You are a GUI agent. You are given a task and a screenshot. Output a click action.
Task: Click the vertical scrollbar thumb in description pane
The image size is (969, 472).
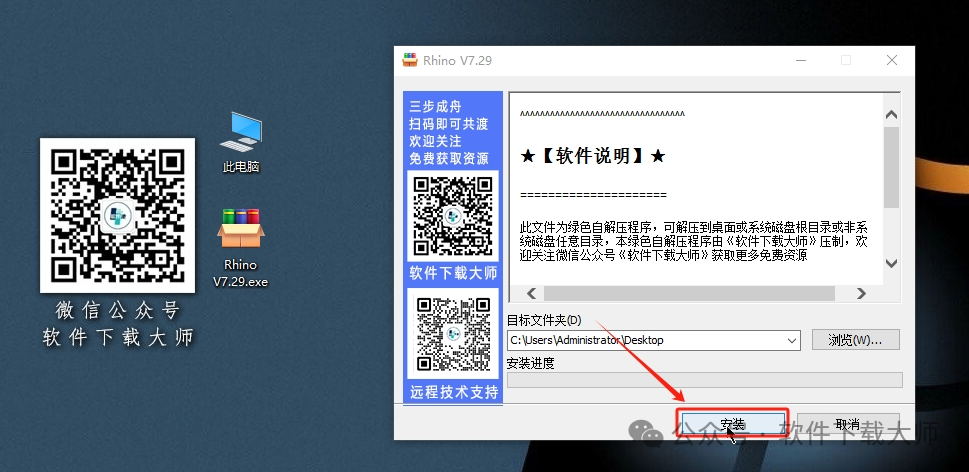(x=891, y=167)
